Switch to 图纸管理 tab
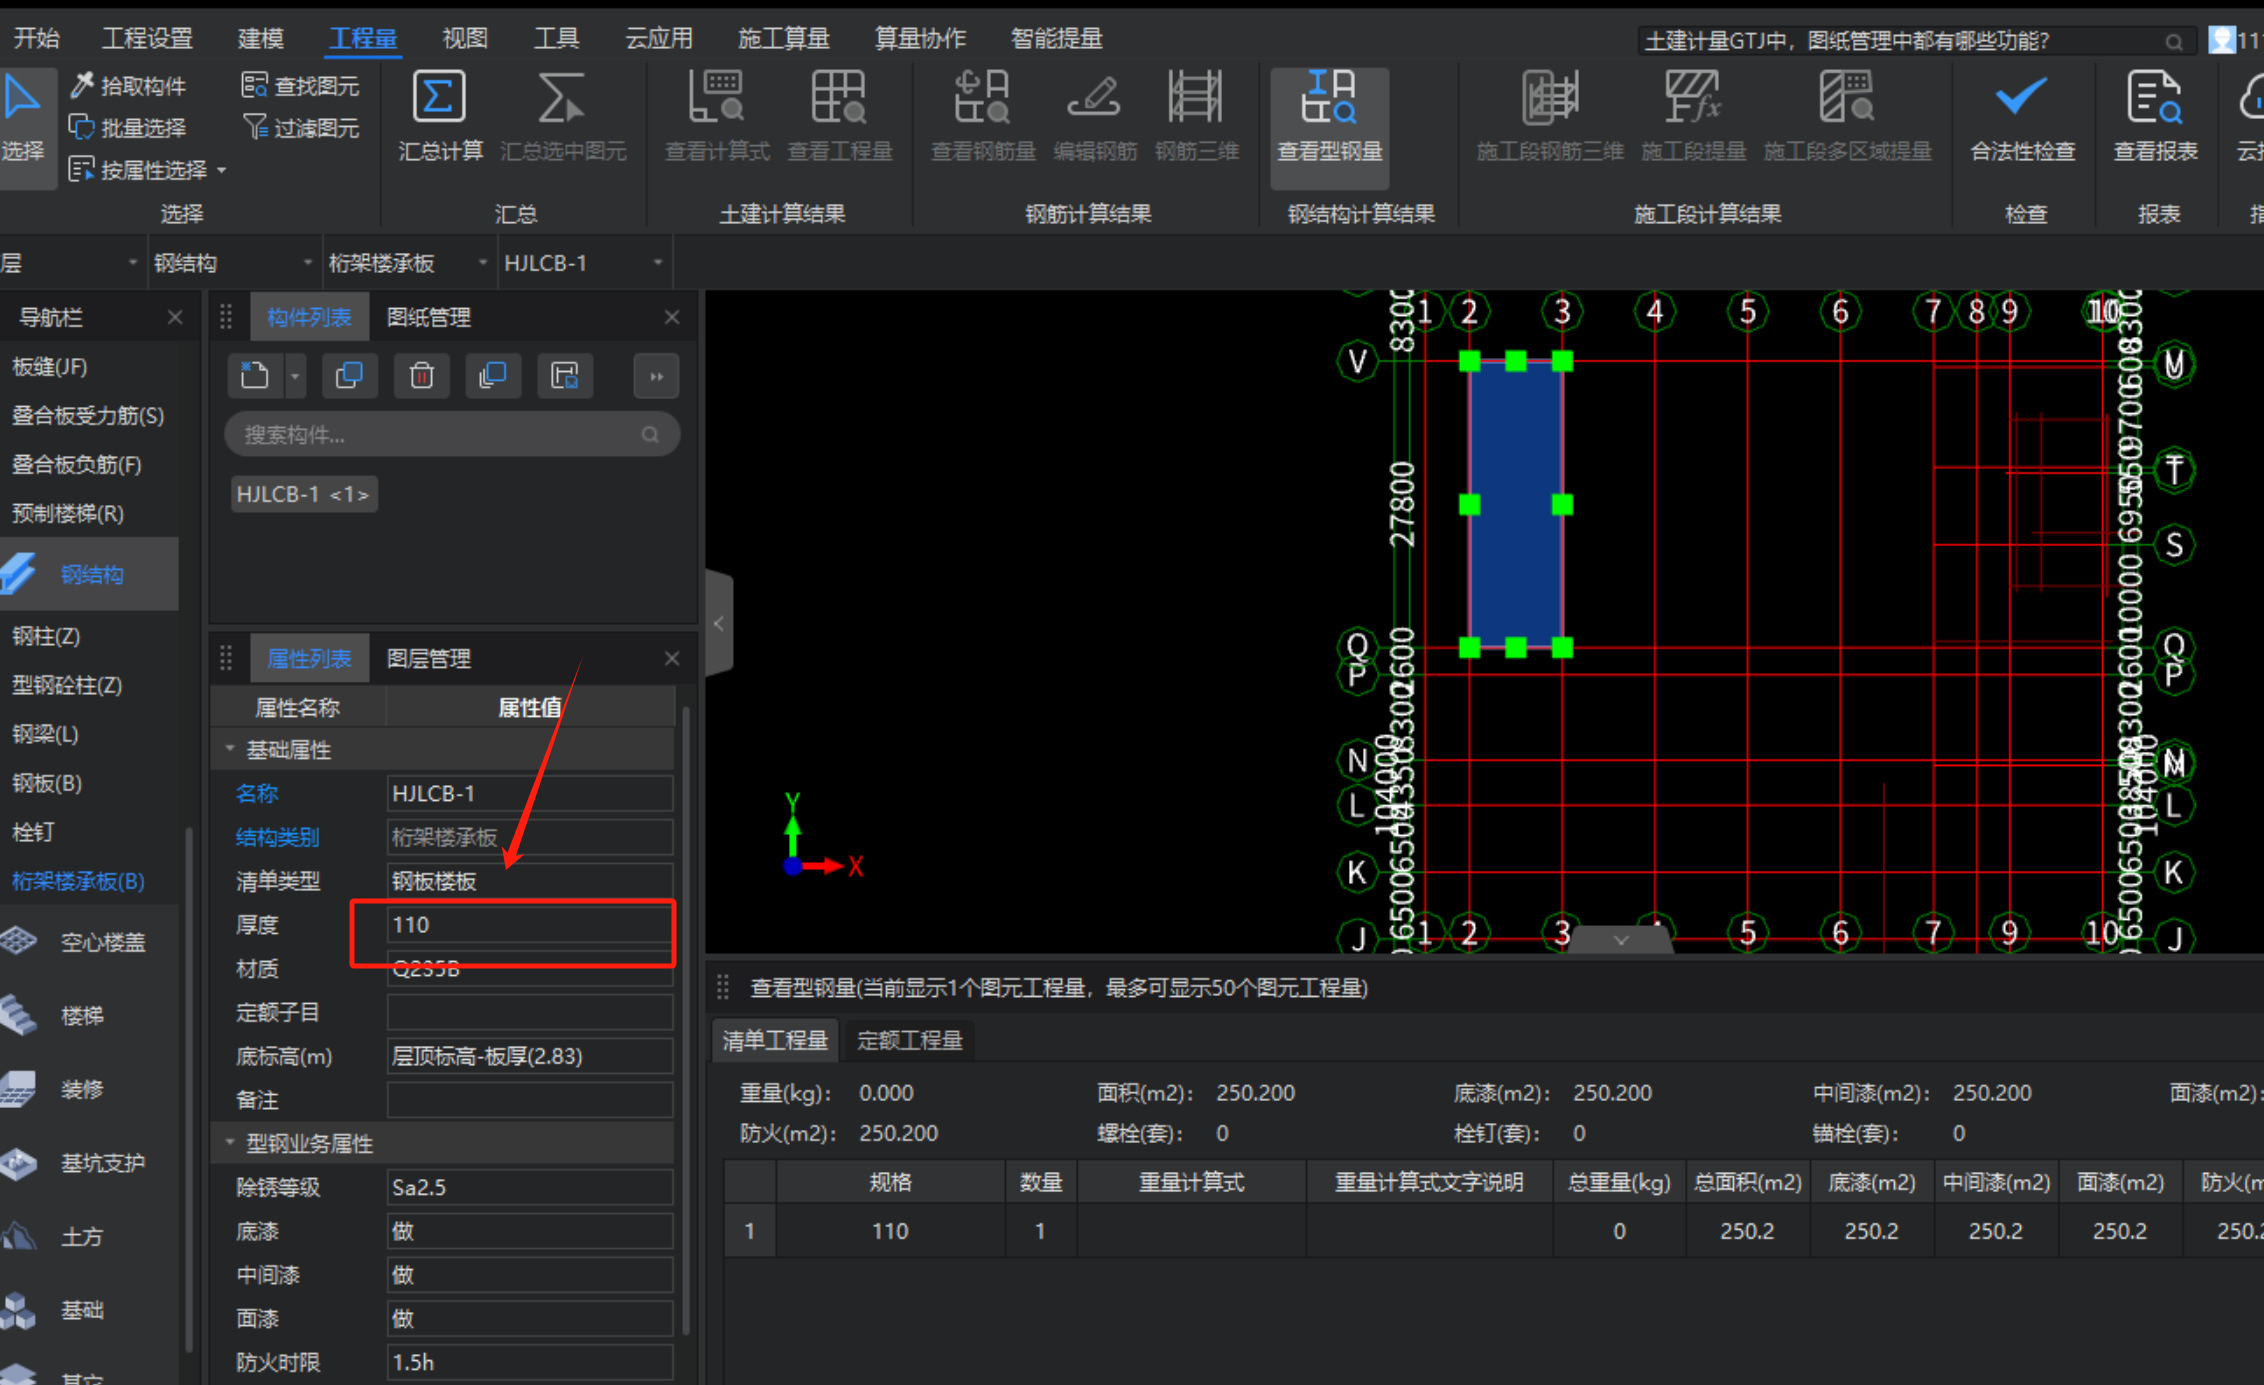Viewport: 2264px width, 1385px height. click(429, 317)
